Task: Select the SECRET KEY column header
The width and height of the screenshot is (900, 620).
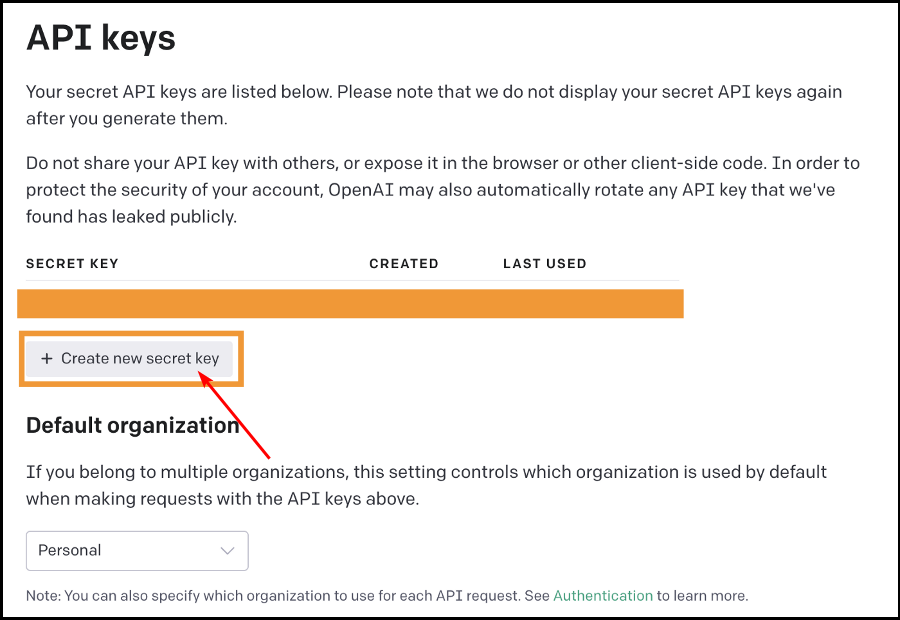Action: click(72, 264)
